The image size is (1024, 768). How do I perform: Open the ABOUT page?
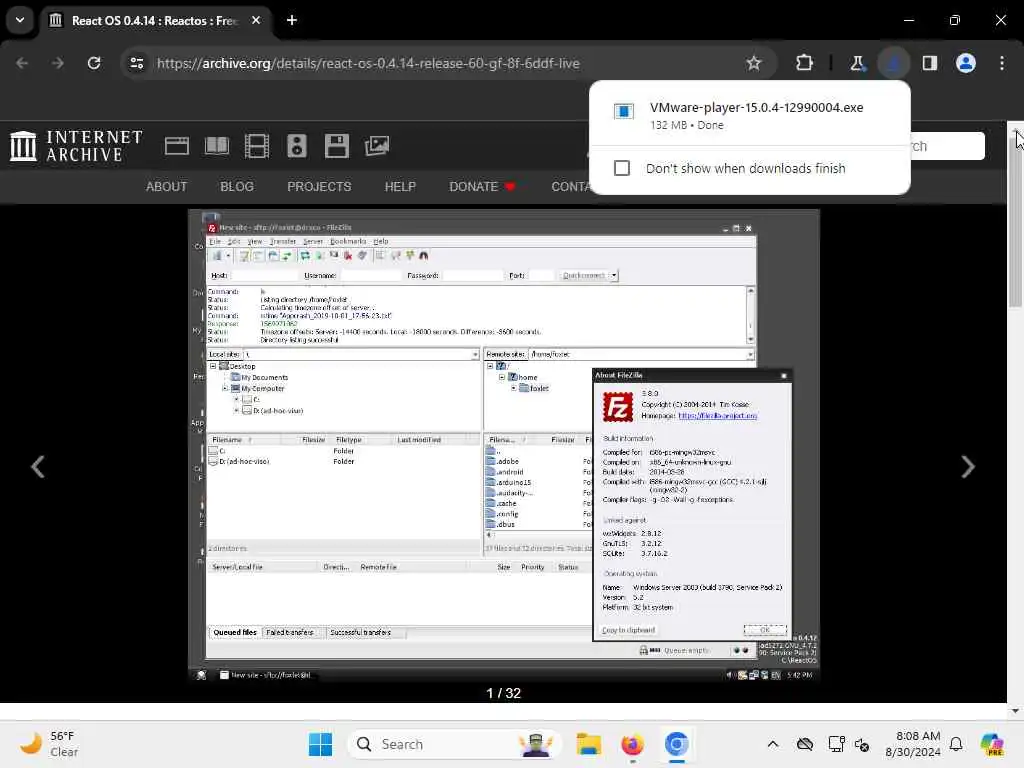167,187
